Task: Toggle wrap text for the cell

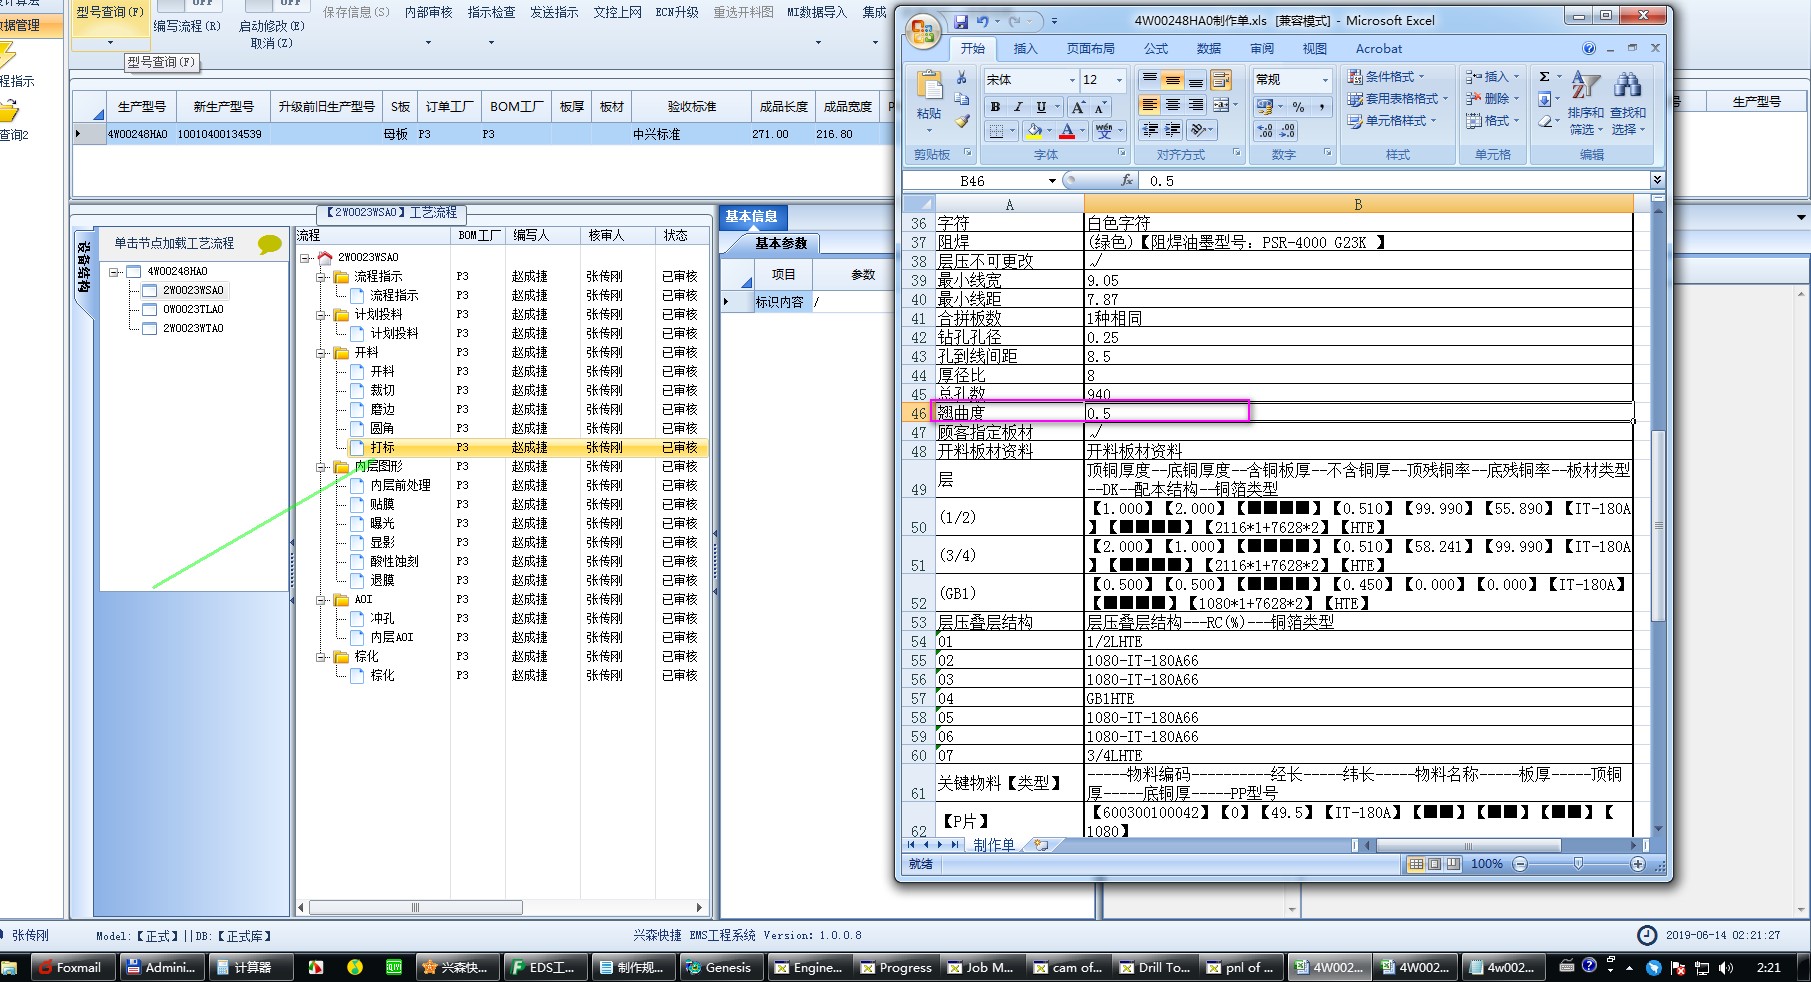Action: (x=1221, y=80)
